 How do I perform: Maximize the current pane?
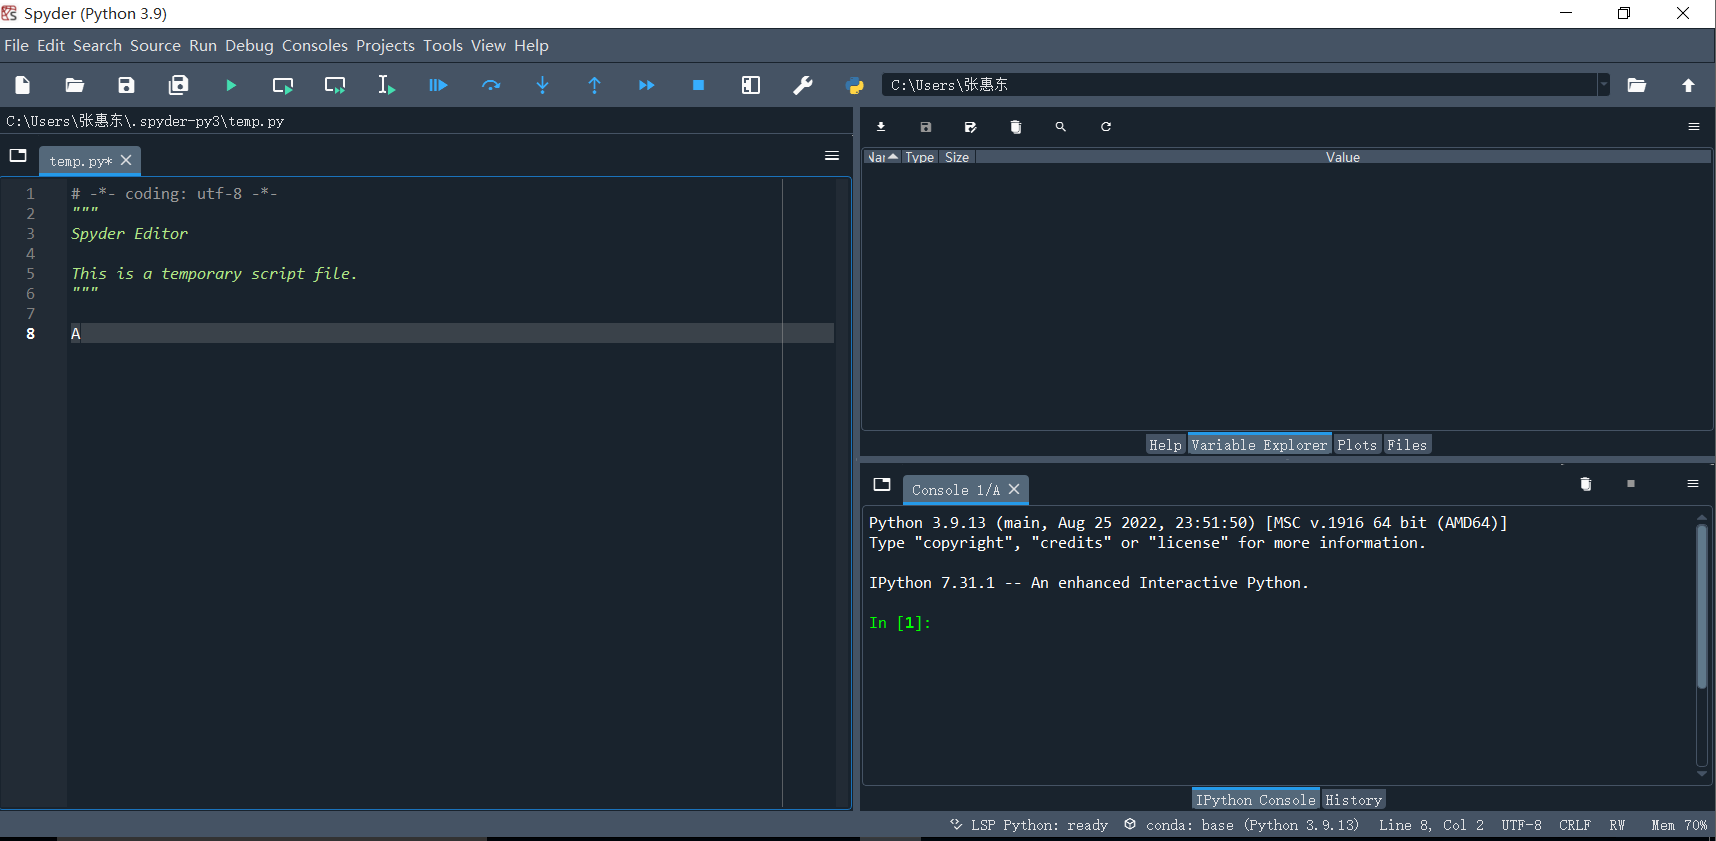point(751,85)
